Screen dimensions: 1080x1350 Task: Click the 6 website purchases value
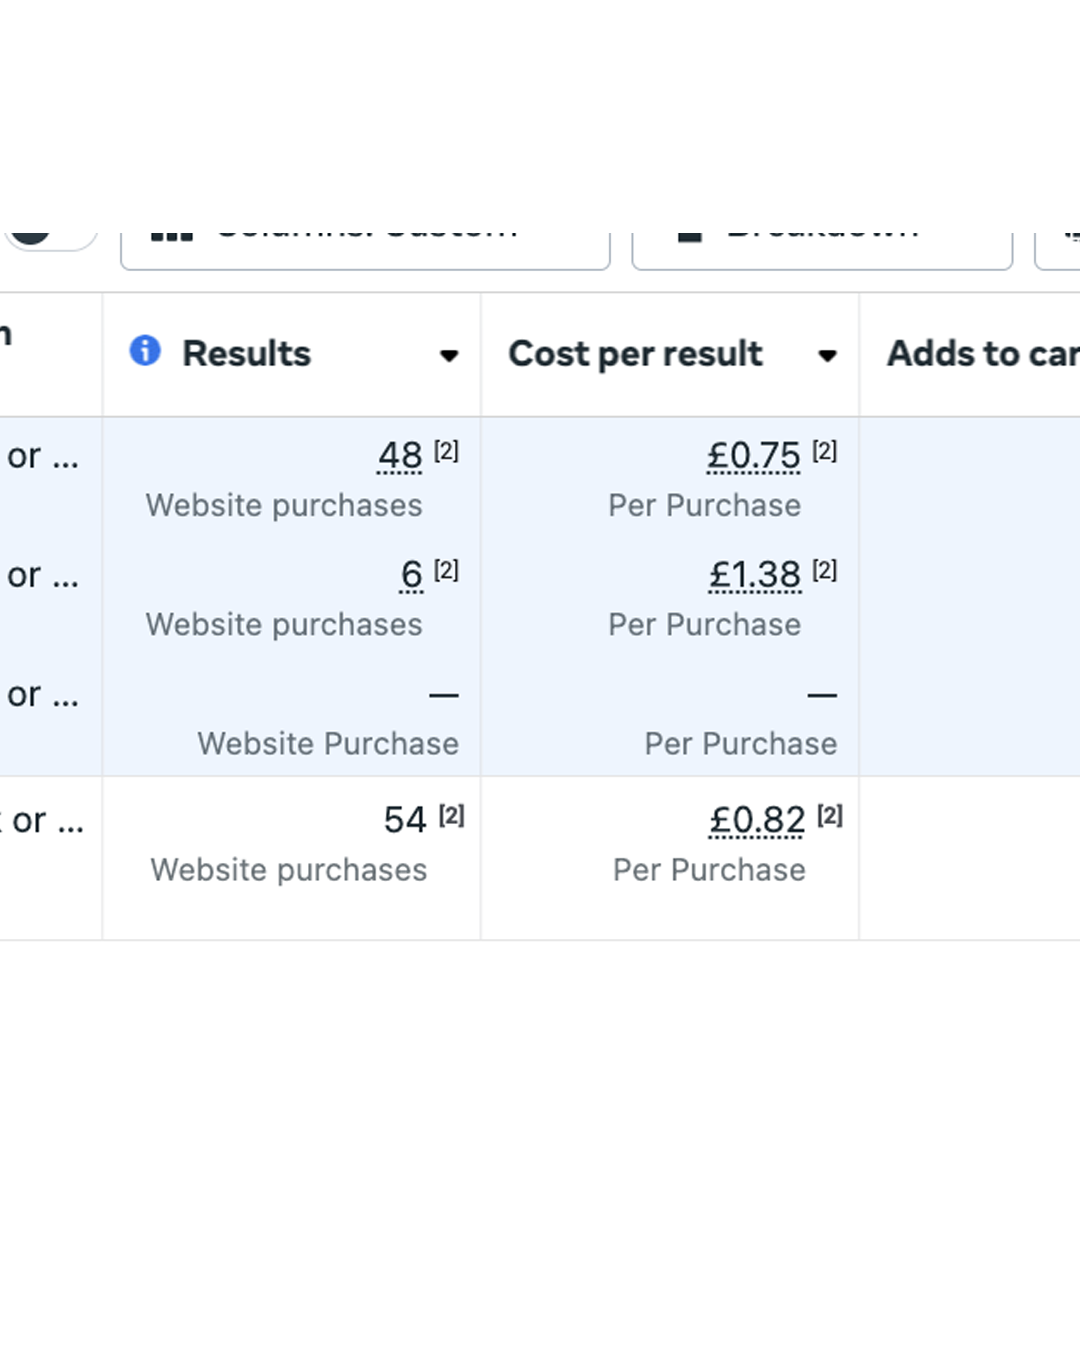[411, 575]
